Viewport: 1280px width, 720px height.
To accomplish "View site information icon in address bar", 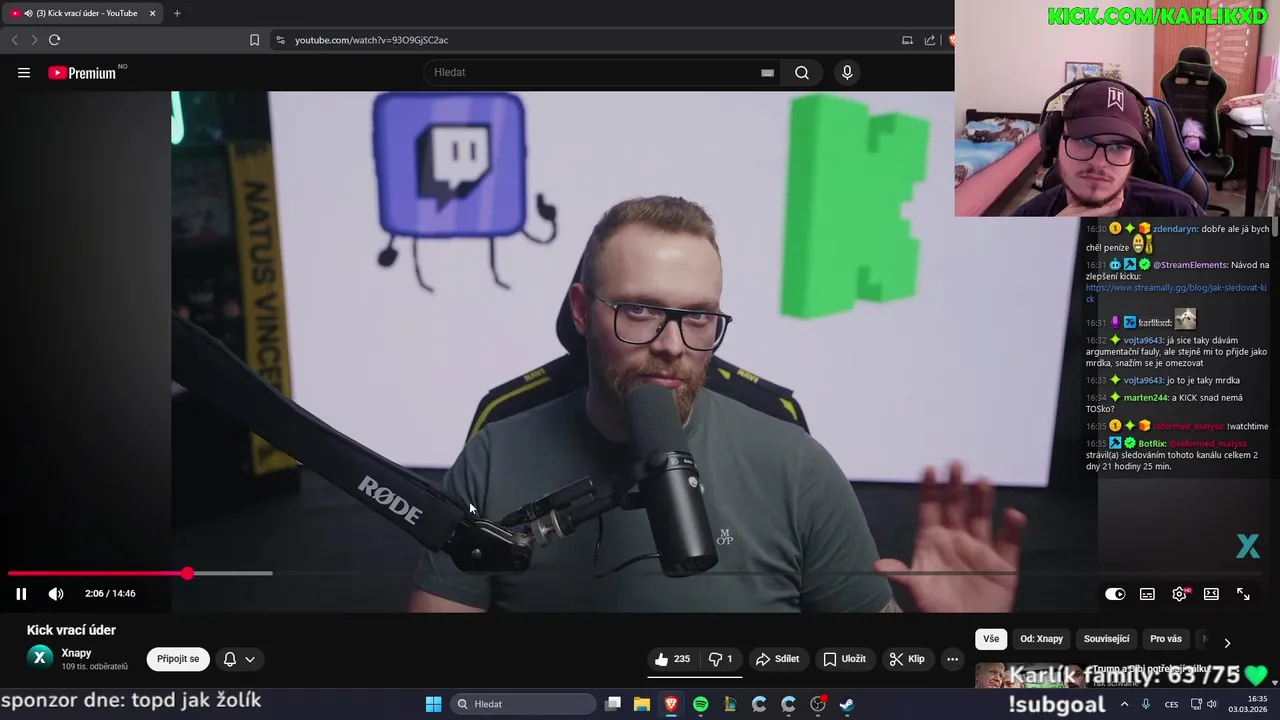I will 280,40.
